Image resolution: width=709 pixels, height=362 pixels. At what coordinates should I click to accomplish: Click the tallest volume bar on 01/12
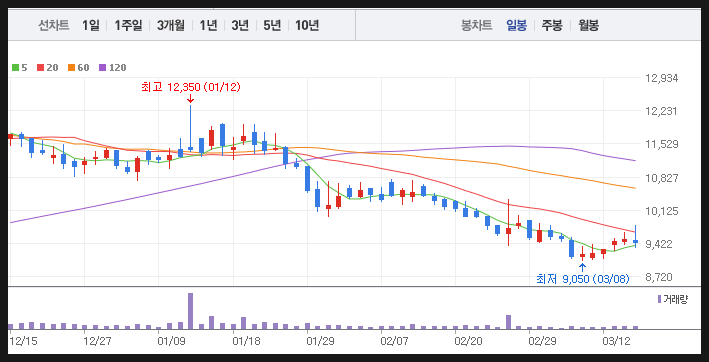coord(190,311)
